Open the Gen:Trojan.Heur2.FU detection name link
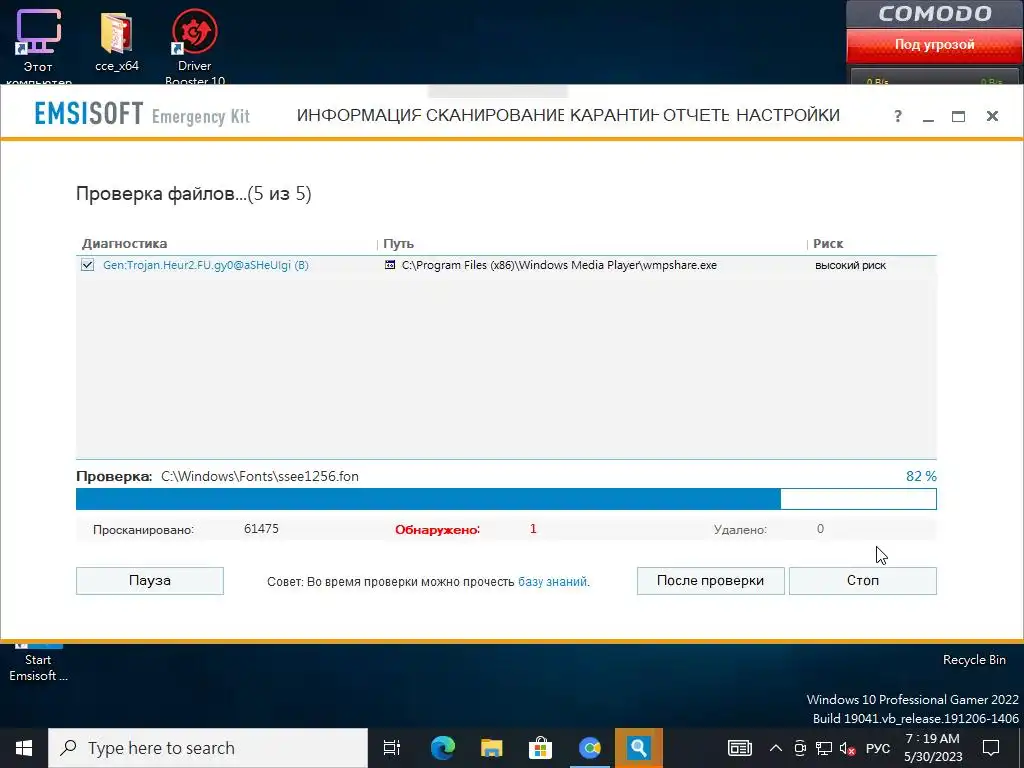 206,265
